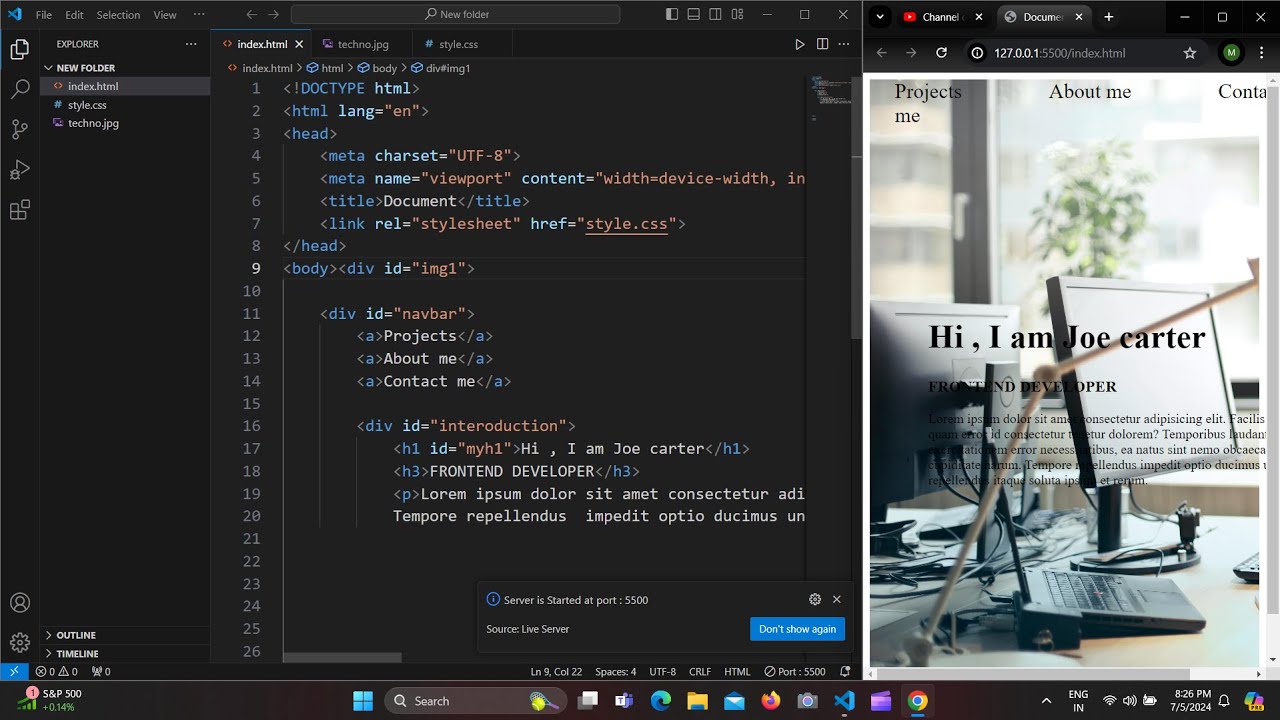Open Microsoft Edge from taskbar
The width and height of the screenshot is (1280, 720).
(x=661, y=701)
